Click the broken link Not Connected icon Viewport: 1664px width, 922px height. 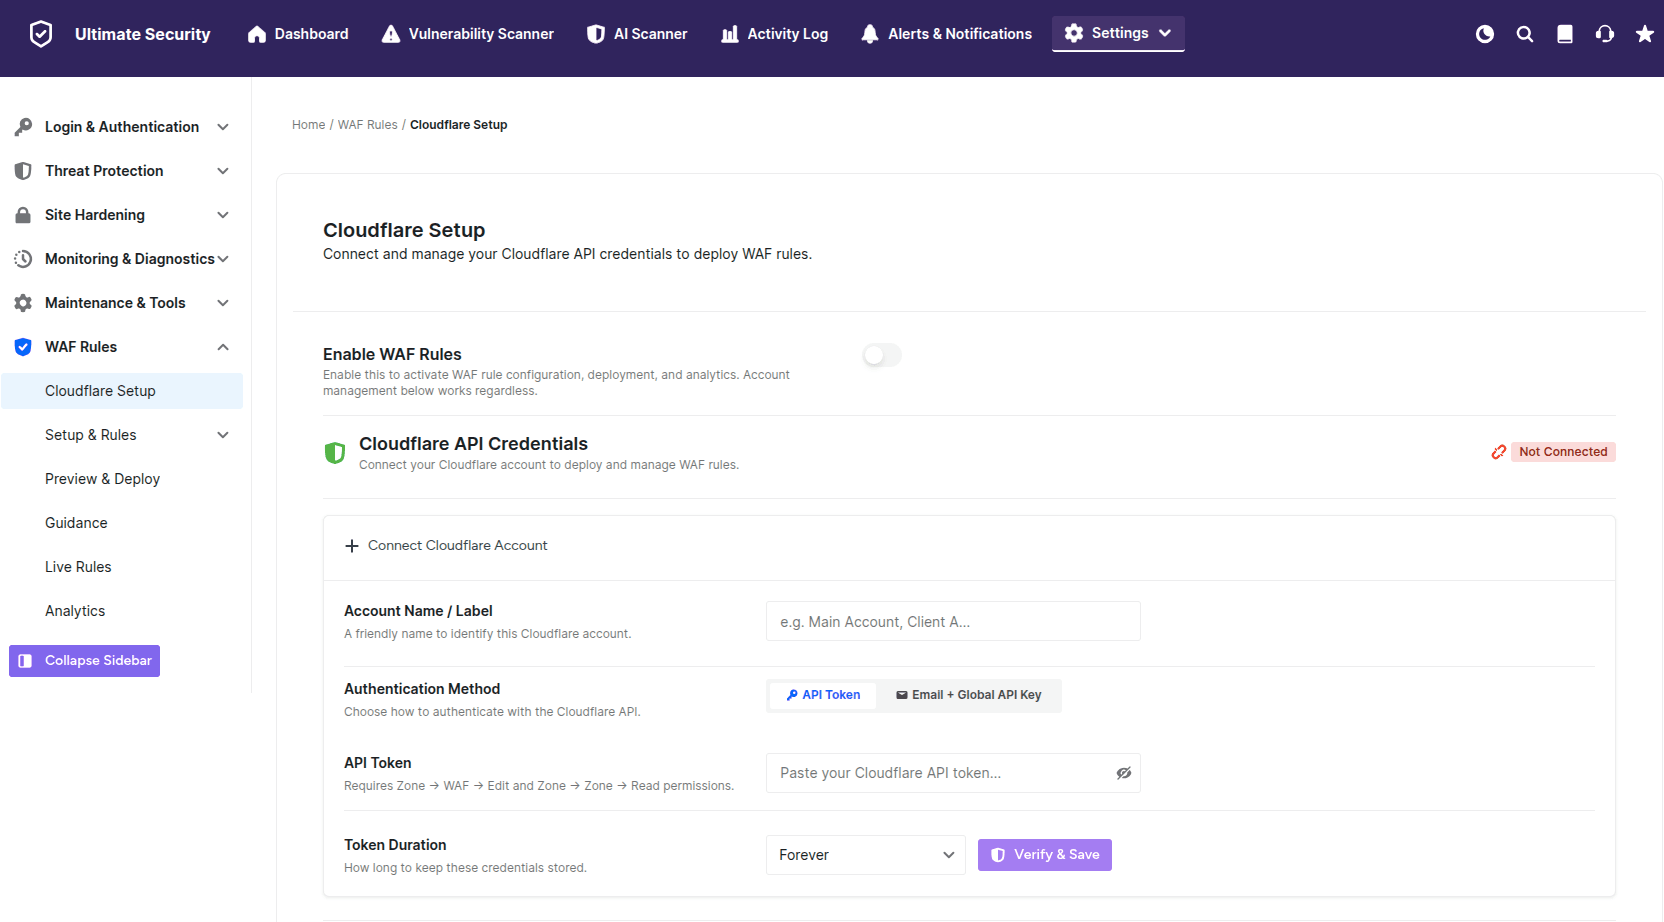coord(1499,452)
